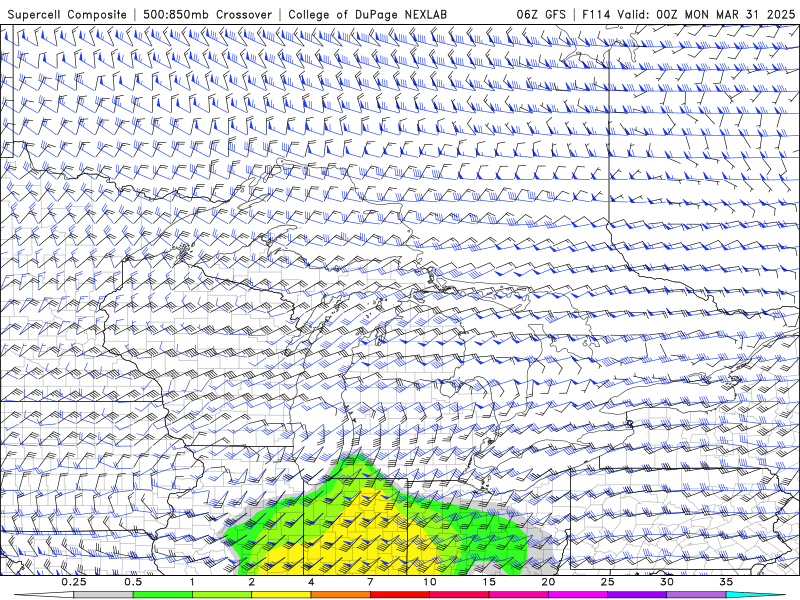800x600 pixels.
Task: Select the gray 0.25–0.5 color bar segment
Action: [x=103, y=595]
